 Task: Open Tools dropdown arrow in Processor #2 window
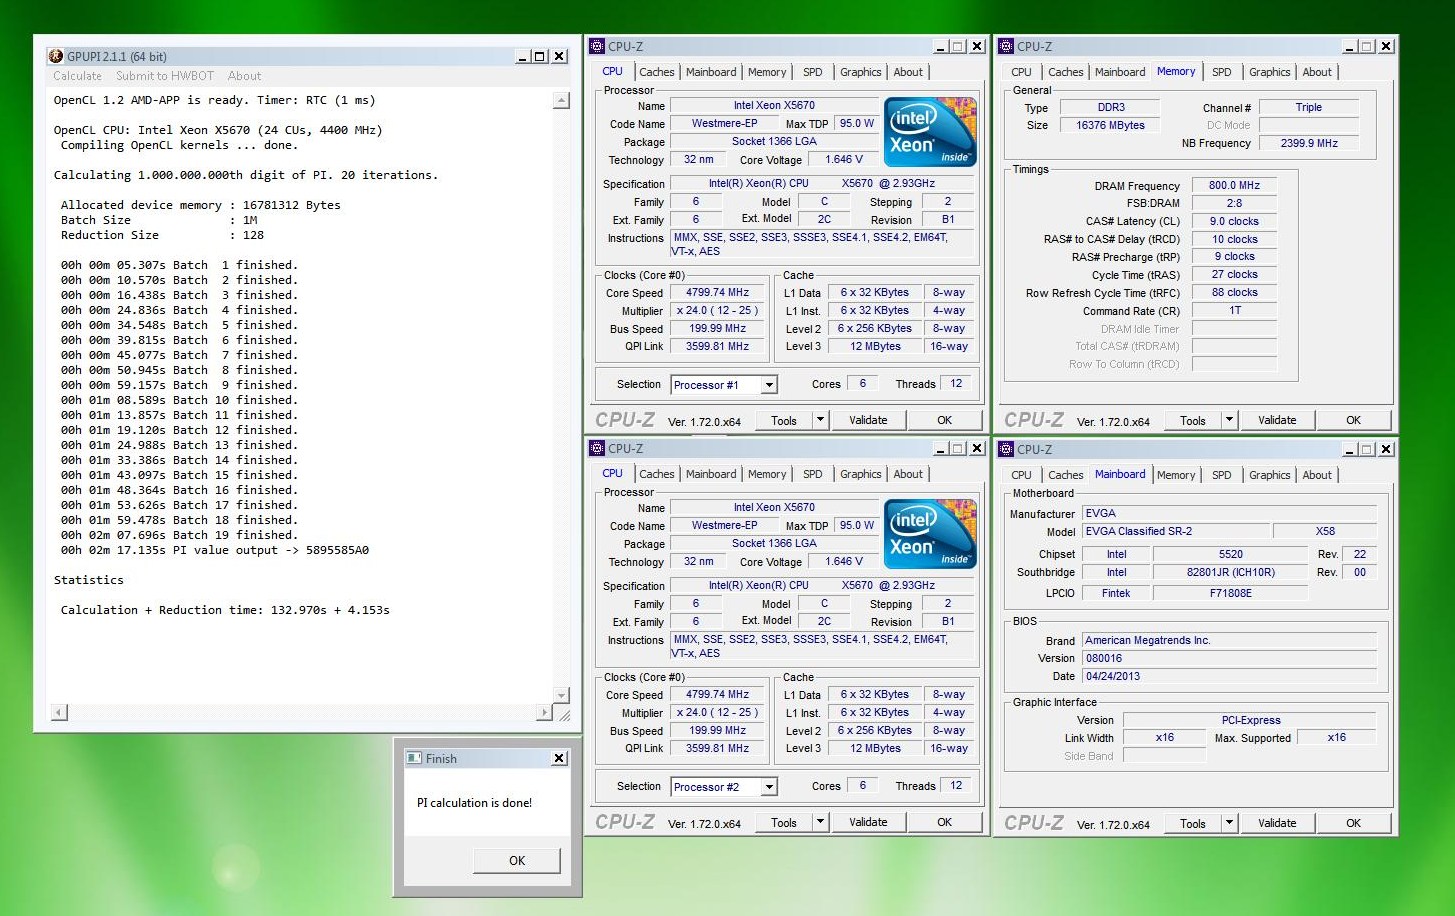(820, 822)
